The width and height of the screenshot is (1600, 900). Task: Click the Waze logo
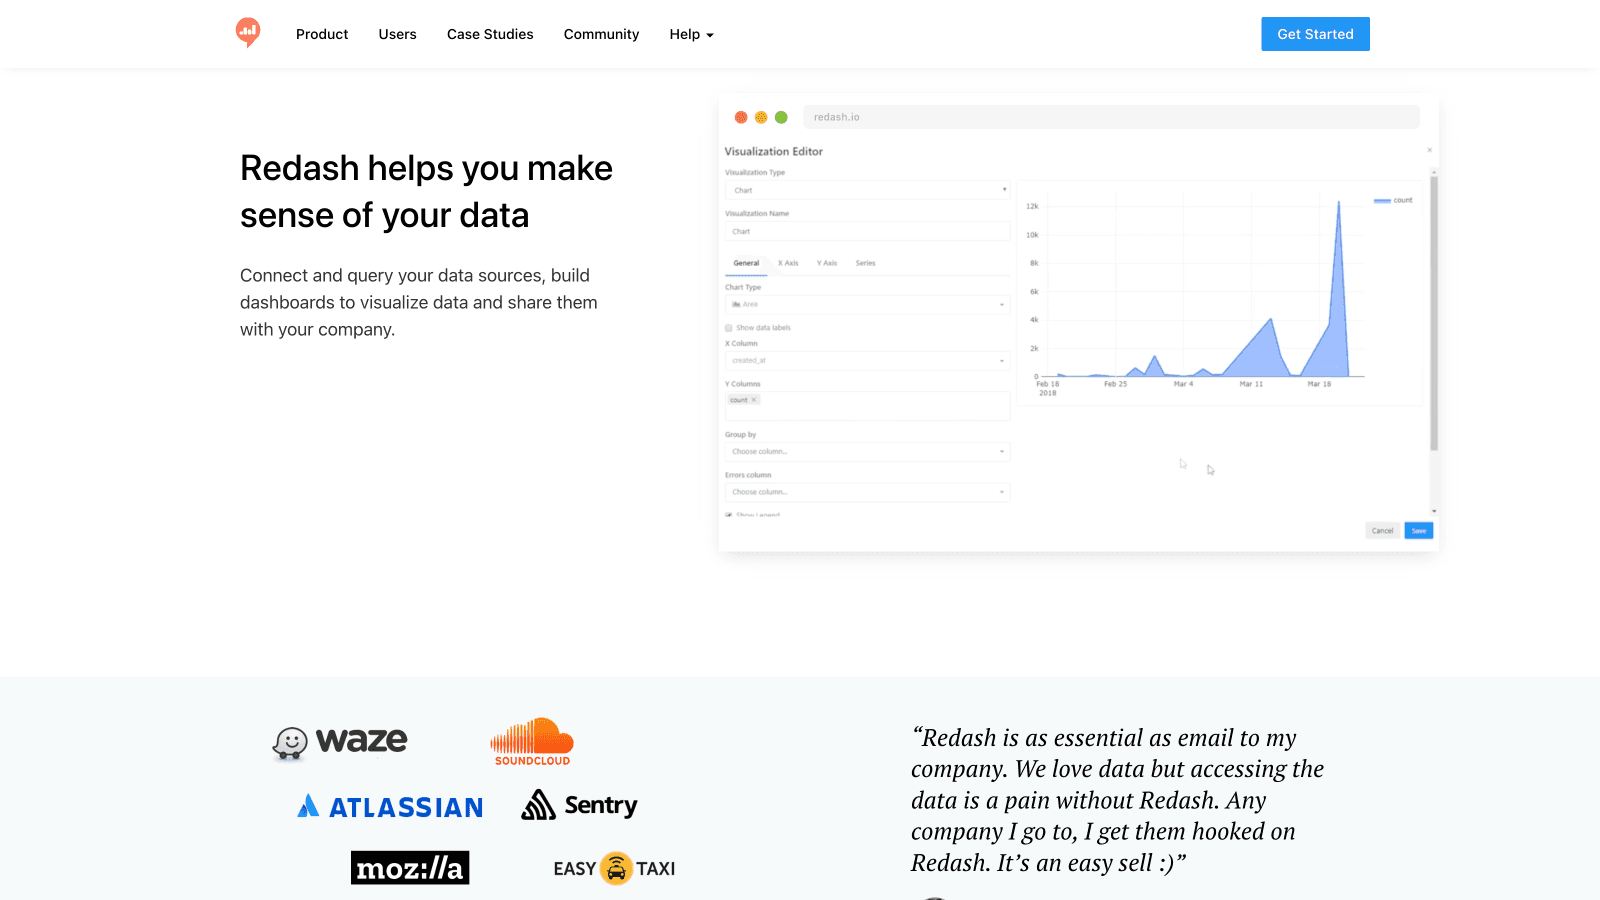[x=340, y=742]
